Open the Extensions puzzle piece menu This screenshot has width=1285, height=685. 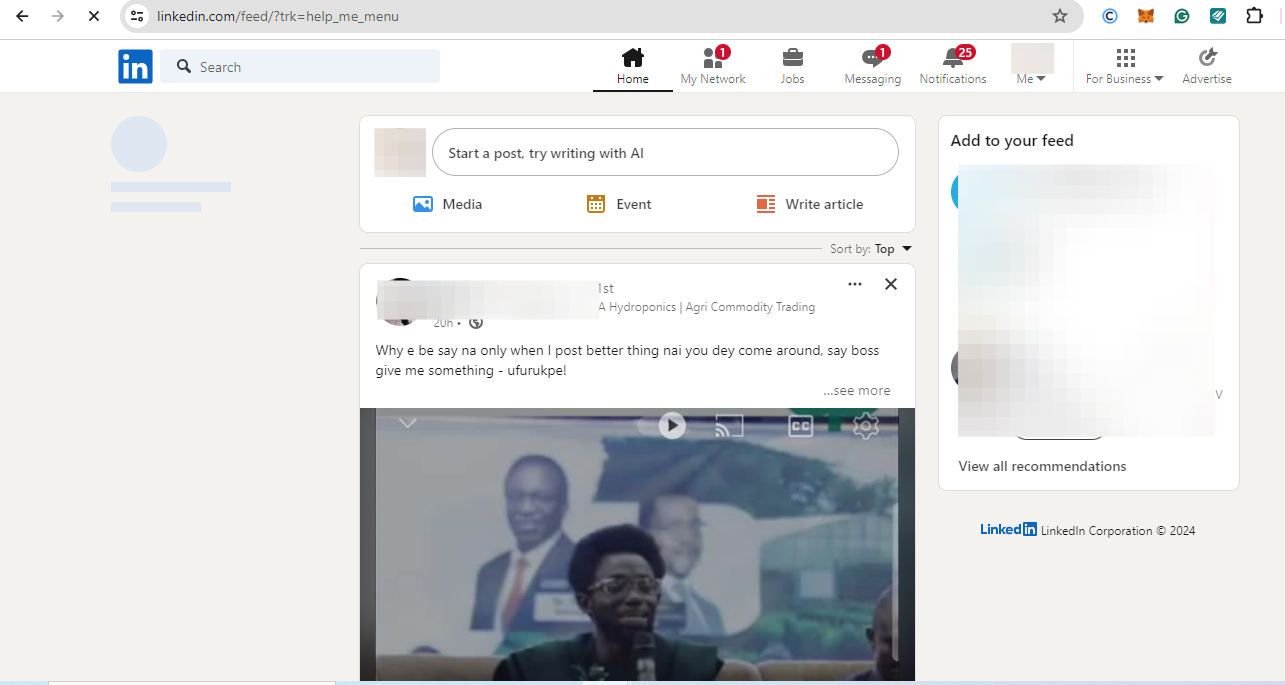coord(1254,16)
